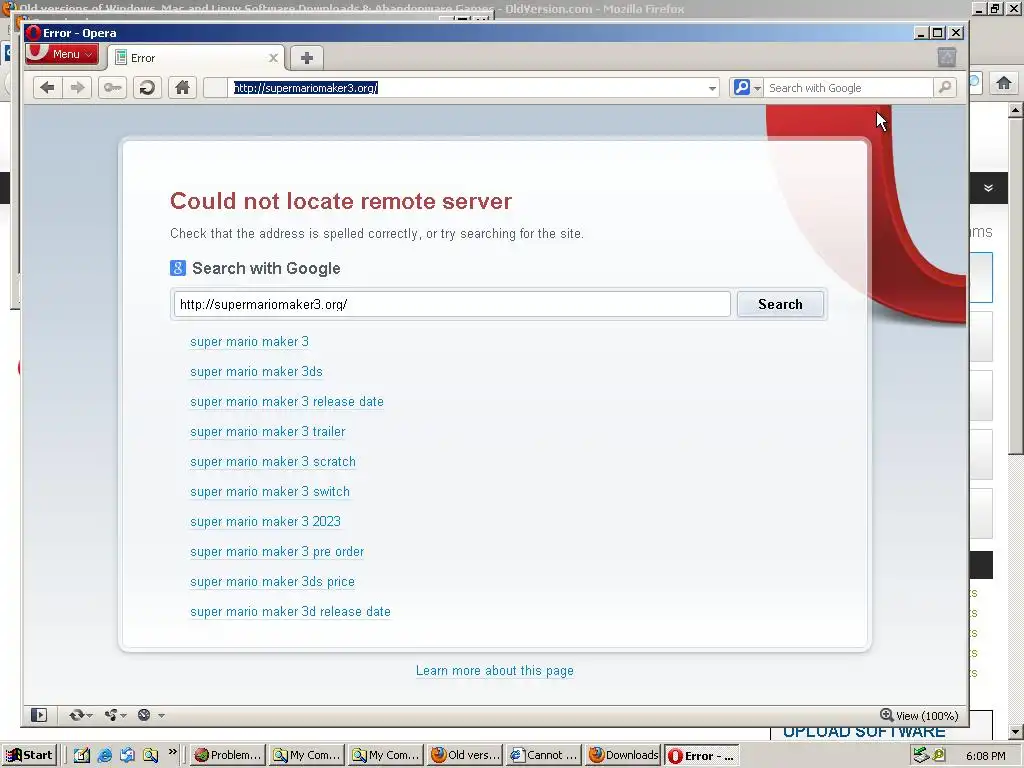Switch to the 'Problem...' taskbar button
This screenshot has height=768, width=1024.
[229, 755]
